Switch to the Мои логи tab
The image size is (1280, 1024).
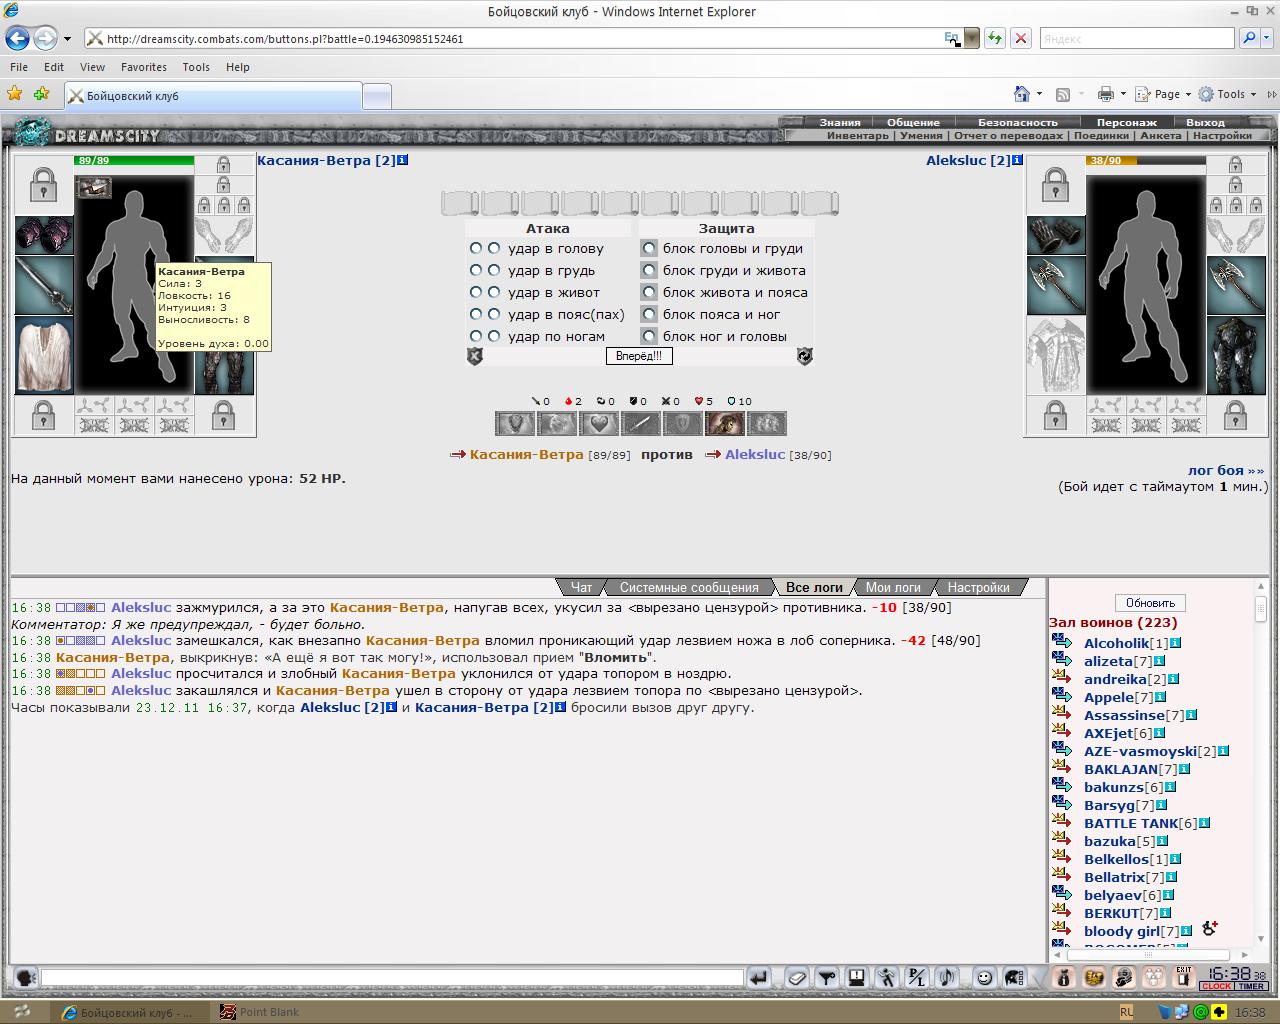[x=893, y=587]
